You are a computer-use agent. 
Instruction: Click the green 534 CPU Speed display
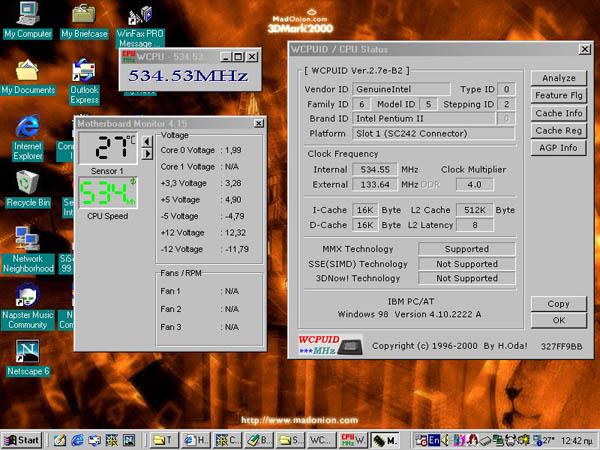pos(108,192)
